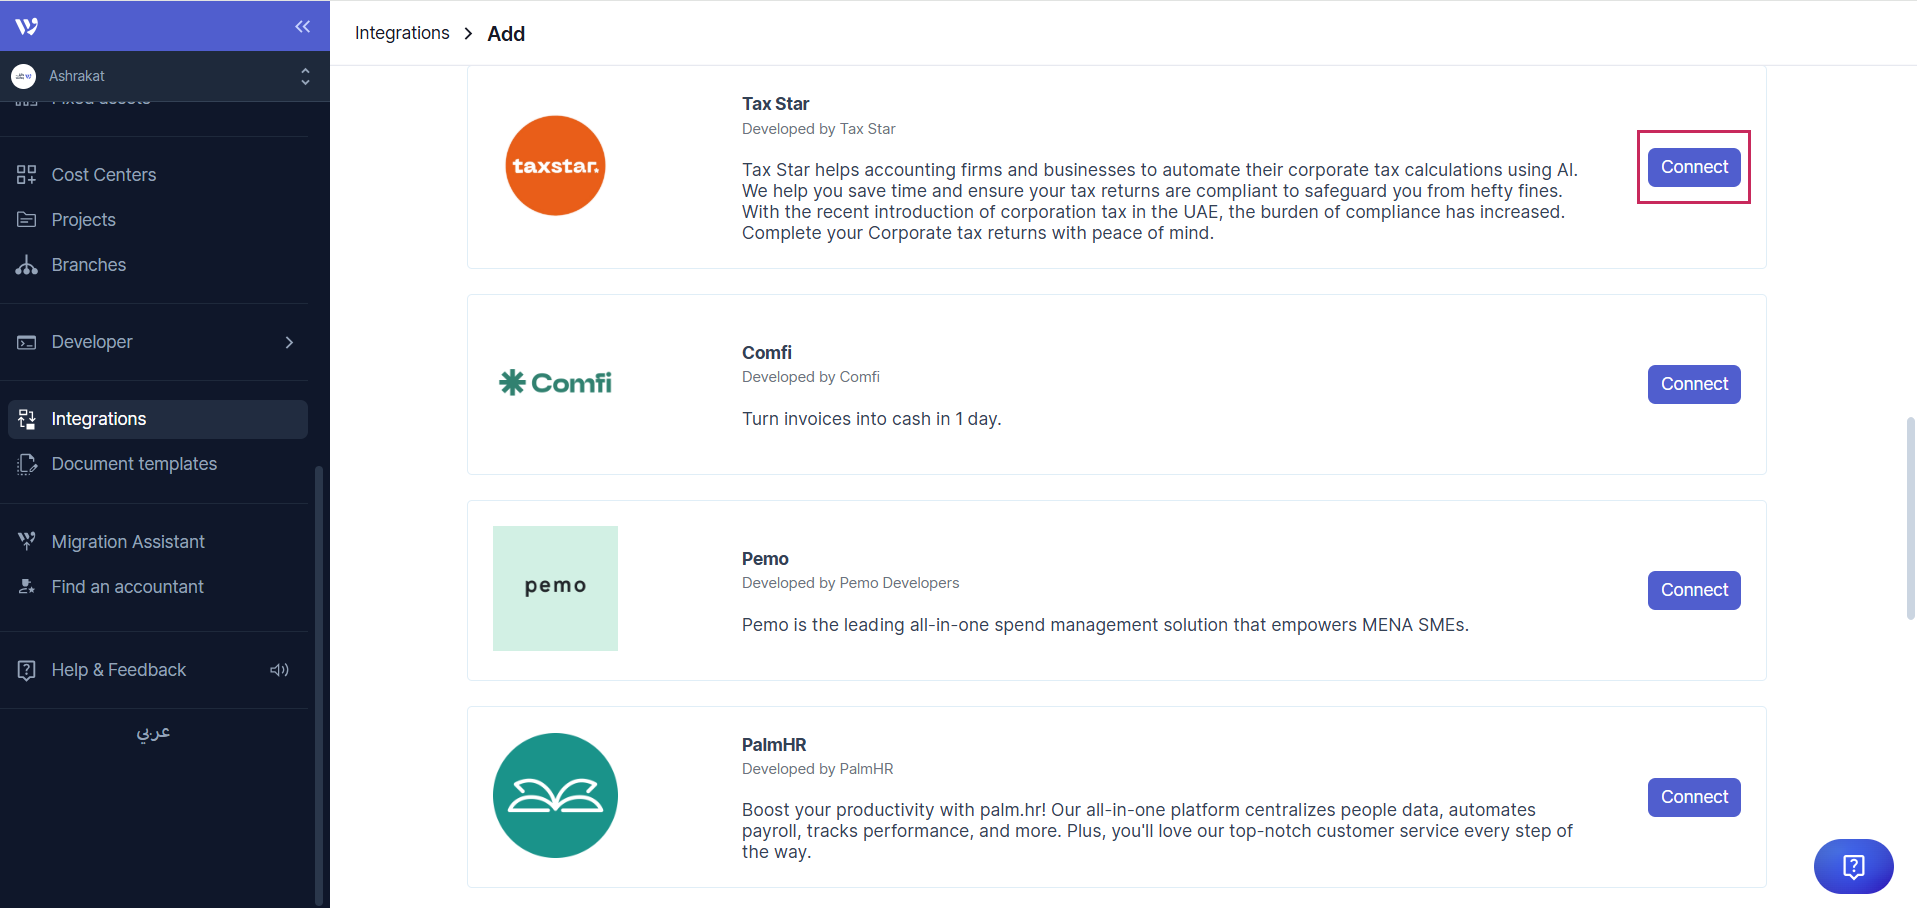The width and height of the screenshot is (1917, 908).
Task: Click the Wafeq logo in sidebar header
Action: (x=27, y=26)
